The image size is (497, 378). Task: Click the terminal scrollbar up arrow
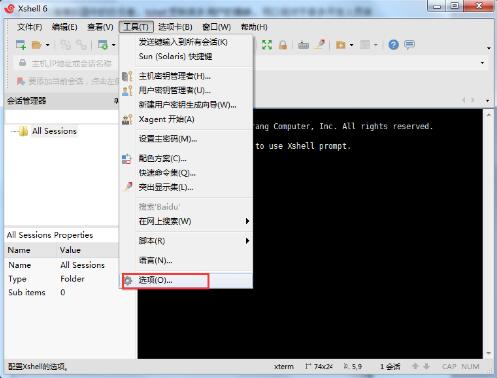(489, 115)
